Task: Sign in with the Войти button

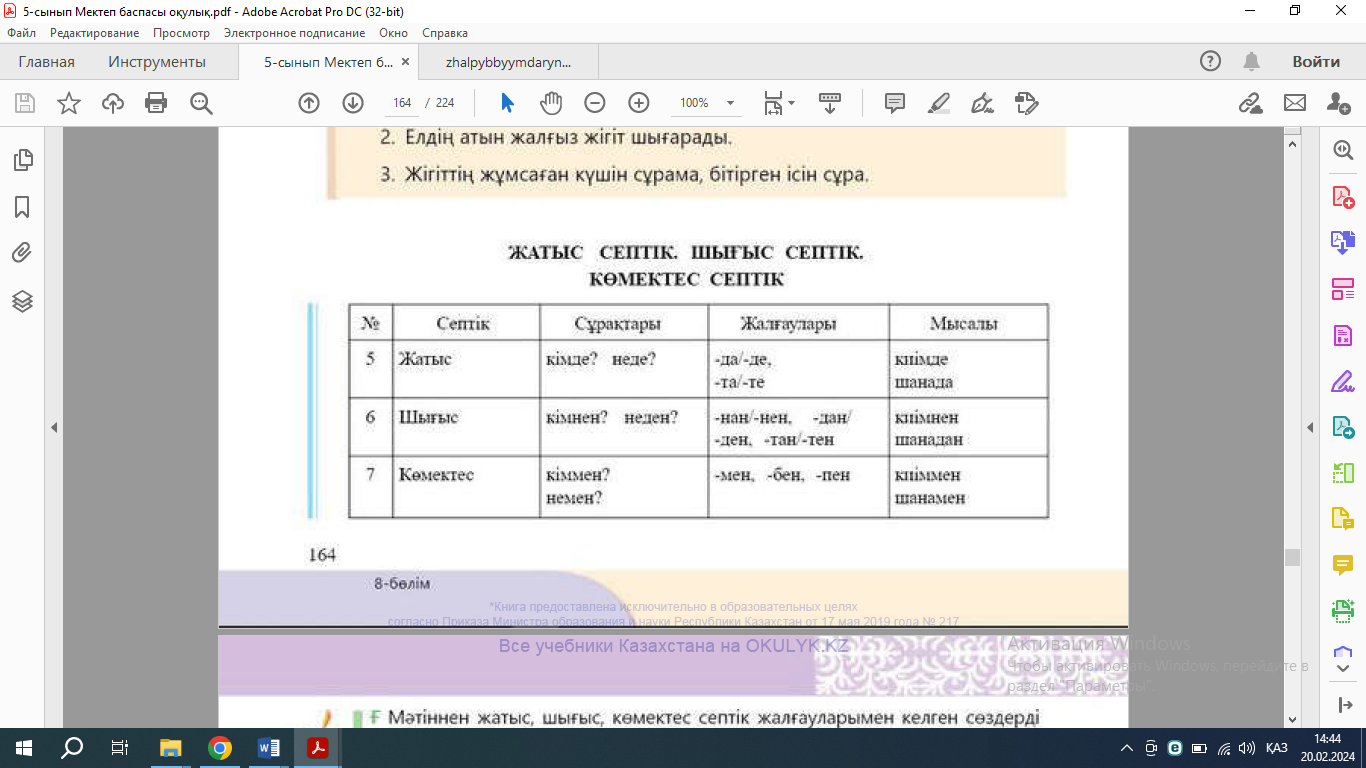Action: (x=1316, y=62)
